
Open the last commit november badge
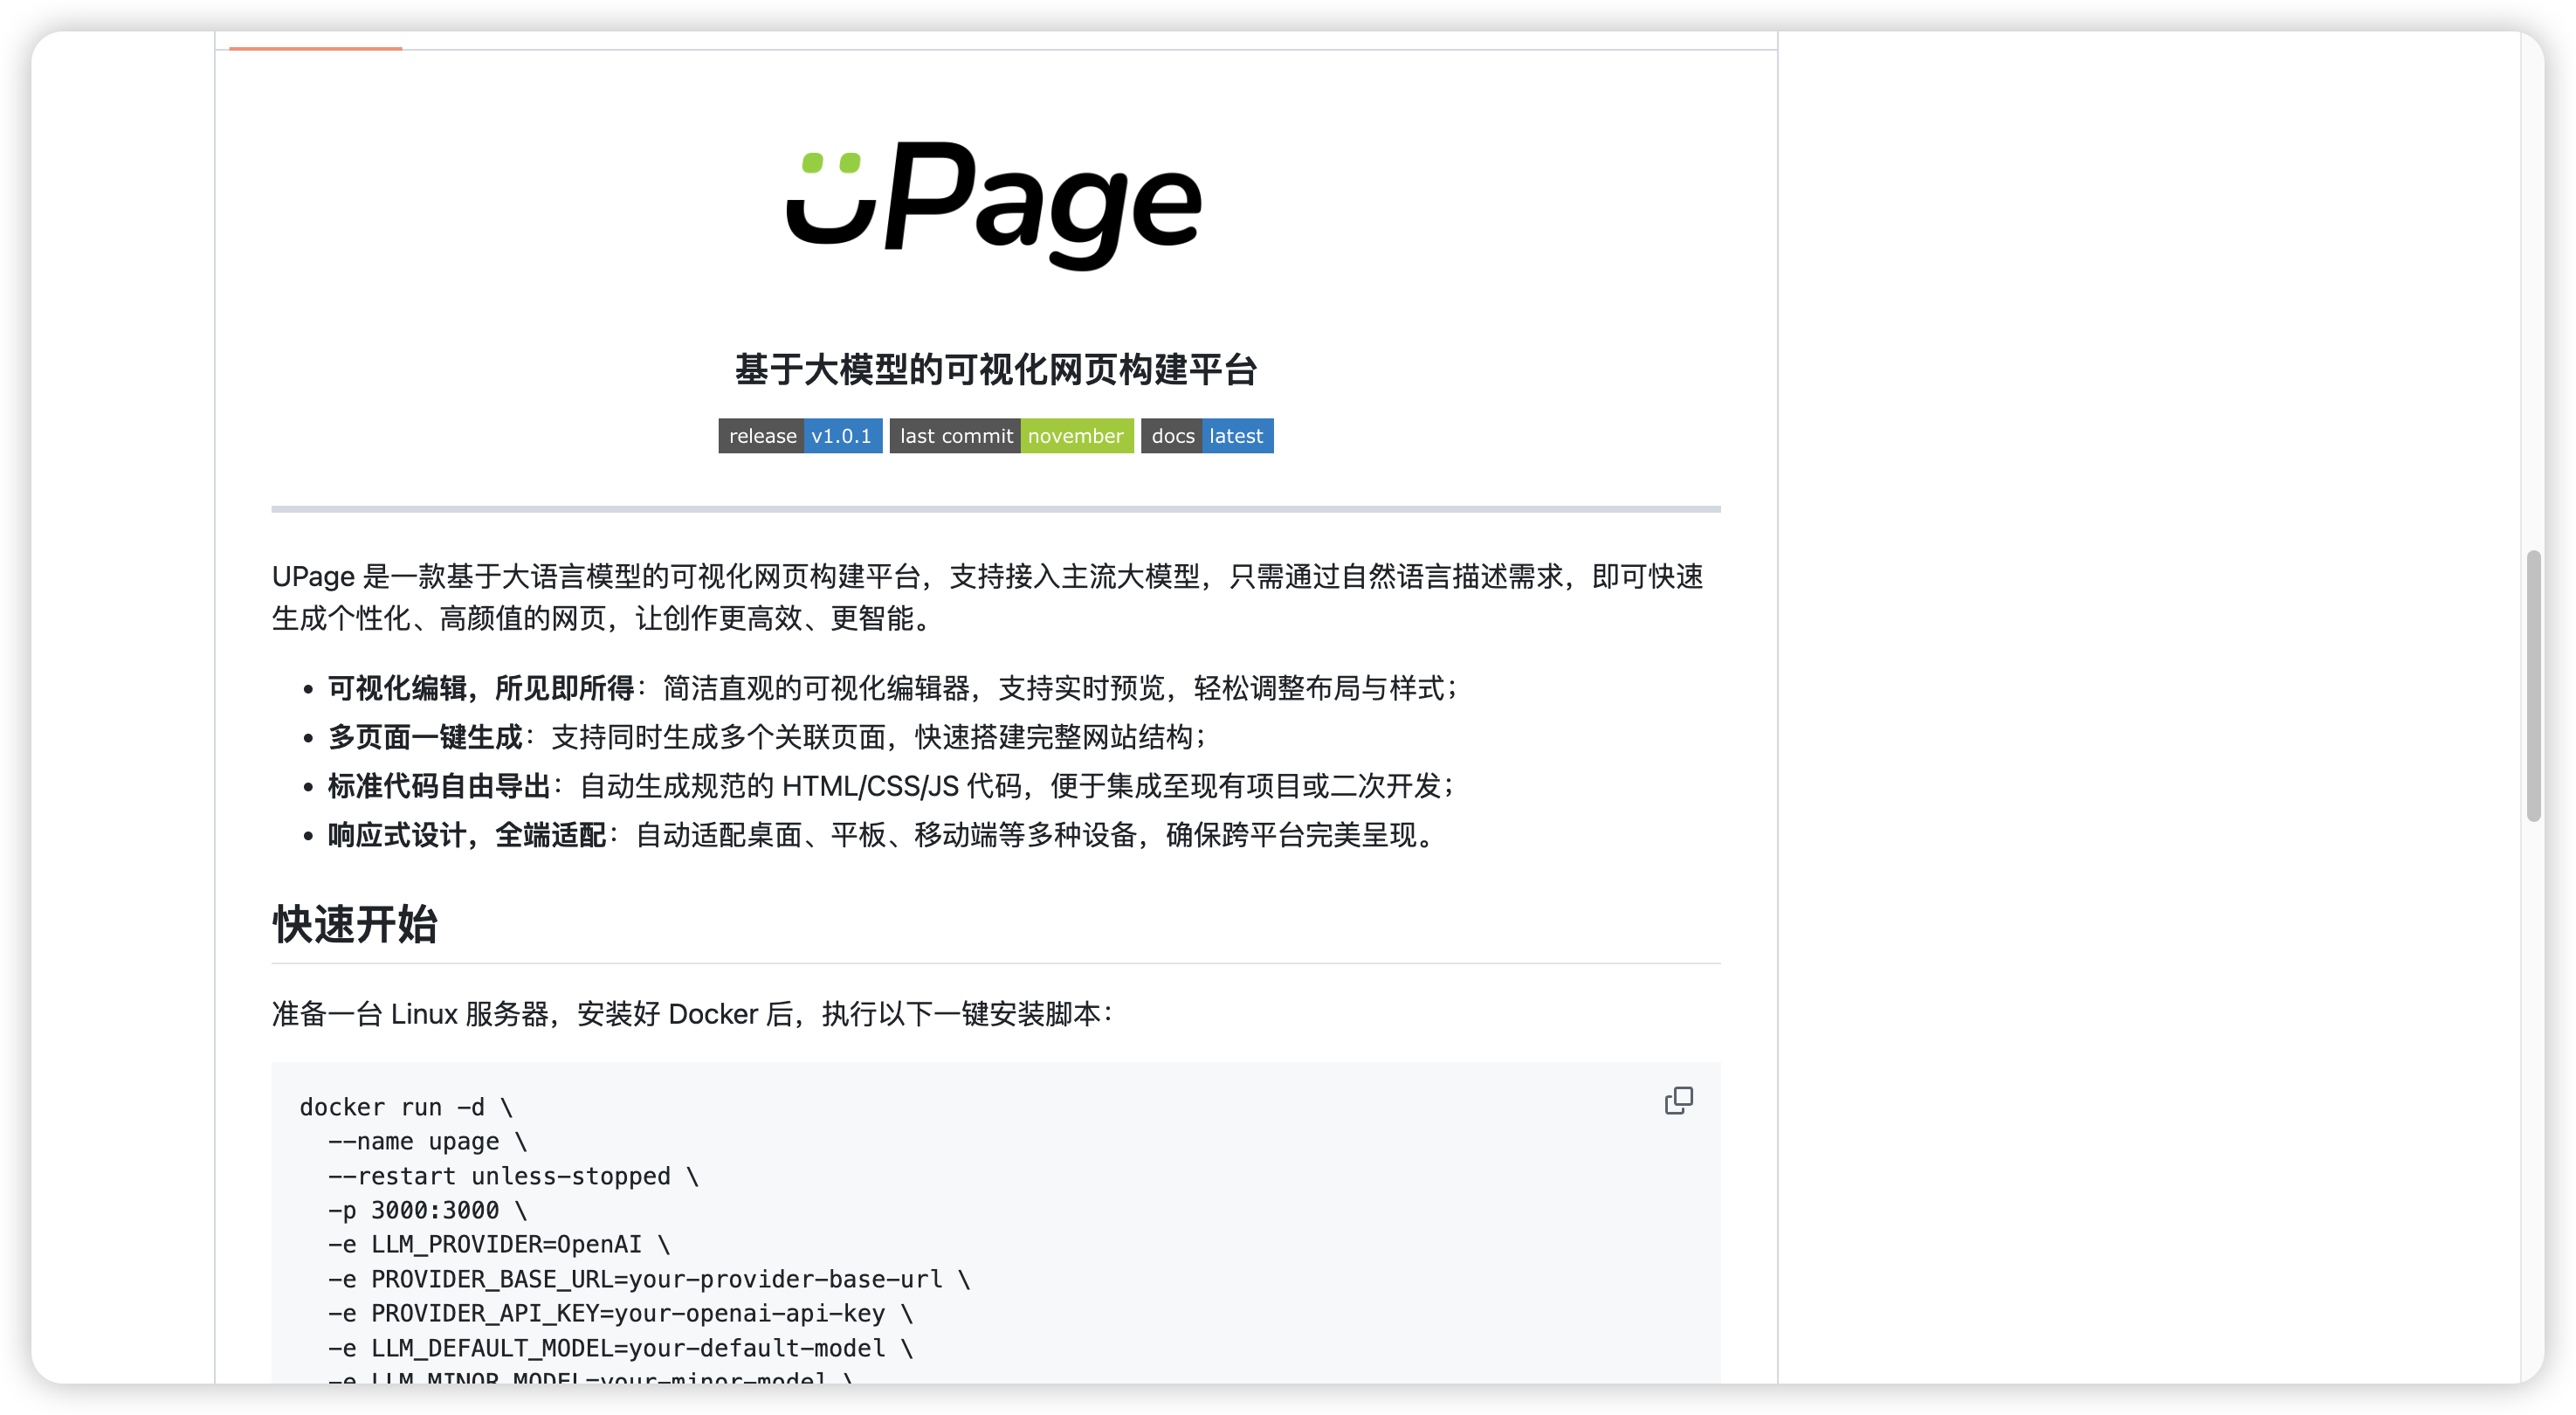1011,436
